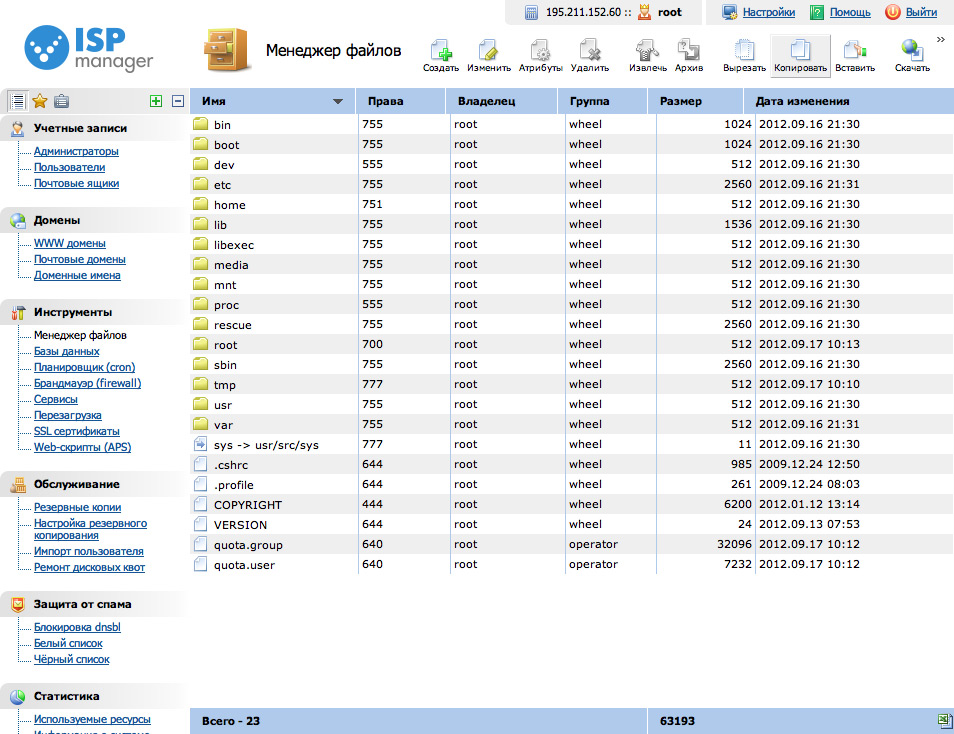The height and width of the screenshot is (734, 954).
Task: Click sort arrow in Имя column header
Action: point(338,102)
